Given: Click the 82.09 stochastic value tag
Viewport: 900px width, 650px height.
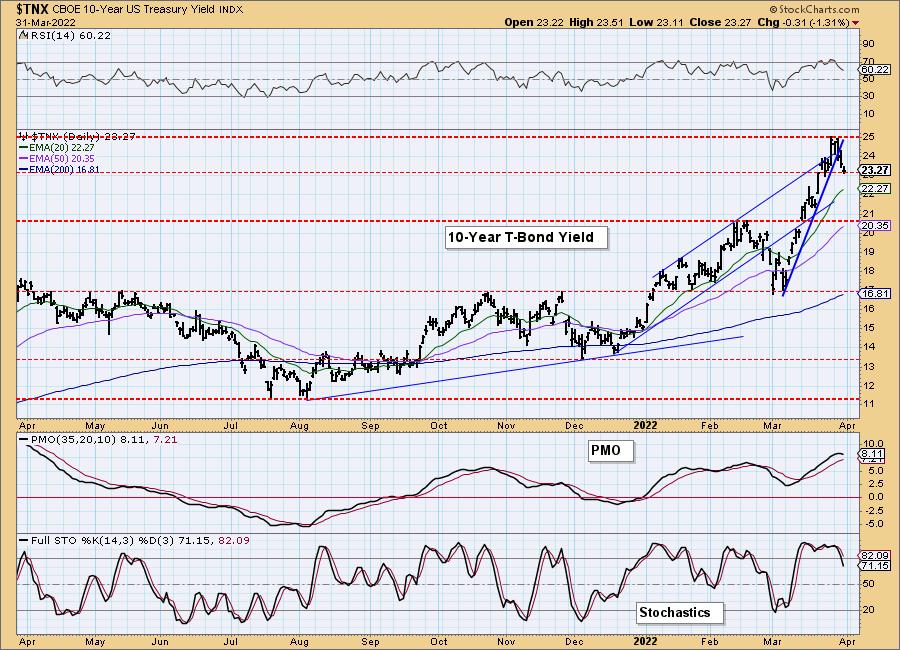Looking at the screenshot, I should tap(876, 556).
